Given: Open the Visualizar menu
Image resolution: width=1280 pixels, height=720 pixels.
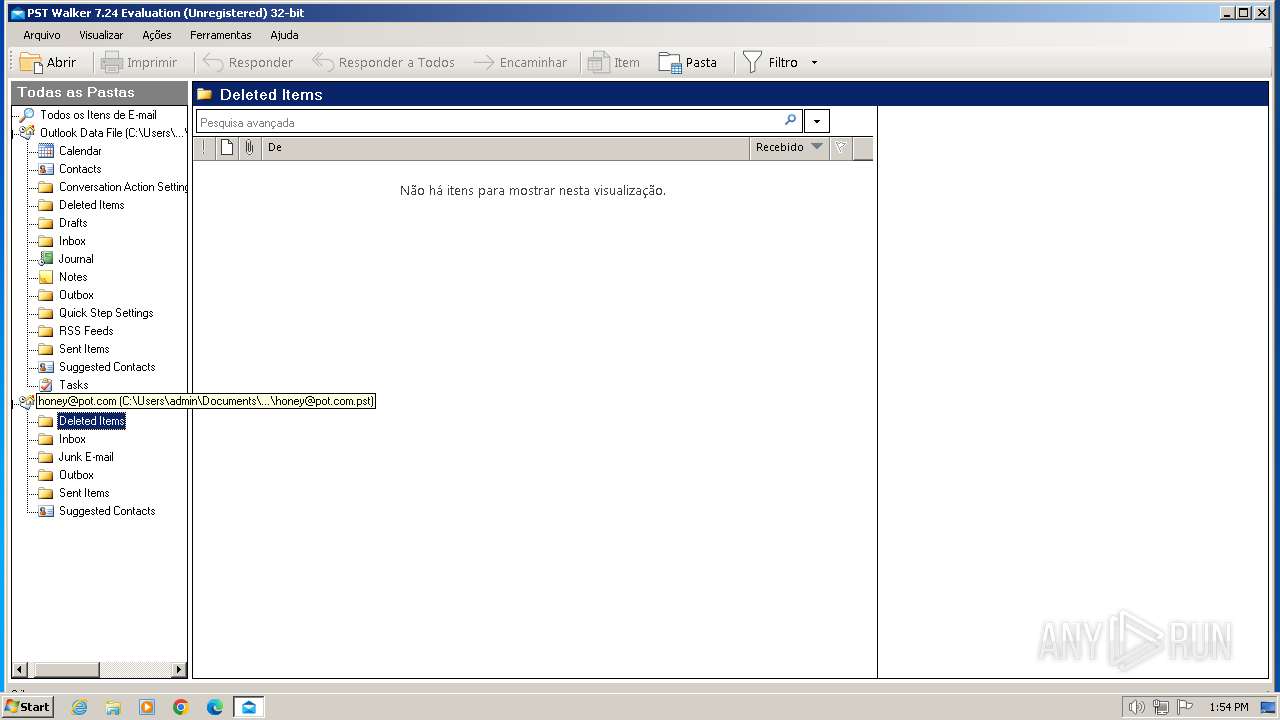Looking at the screenshot, I should coord(101,35).
